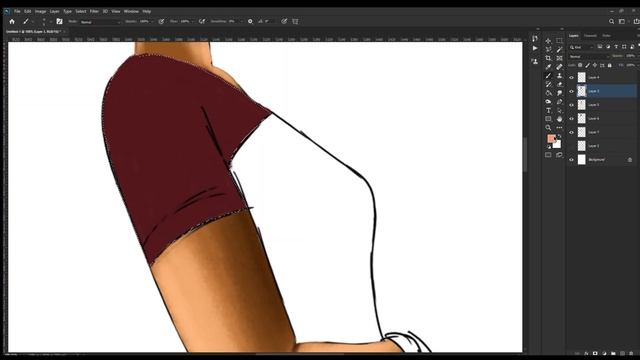Select the Eyedropper tool
The height and width of the screenshot is (360, 640).
(548, 67)
